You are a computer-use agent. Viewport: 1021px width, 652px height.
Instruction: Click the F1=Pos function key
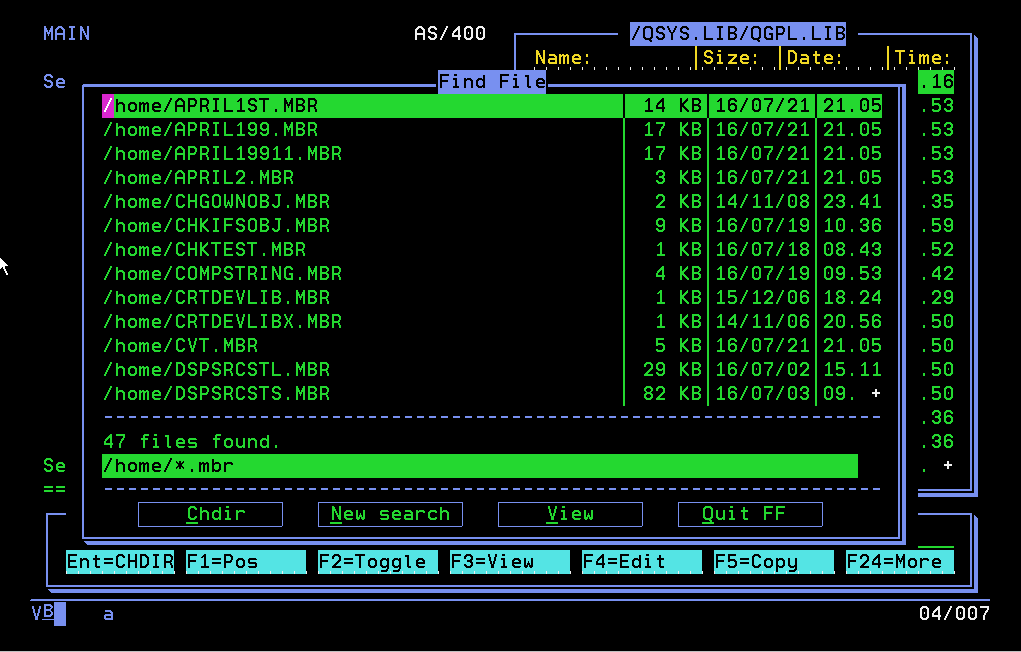coord(246,561)
